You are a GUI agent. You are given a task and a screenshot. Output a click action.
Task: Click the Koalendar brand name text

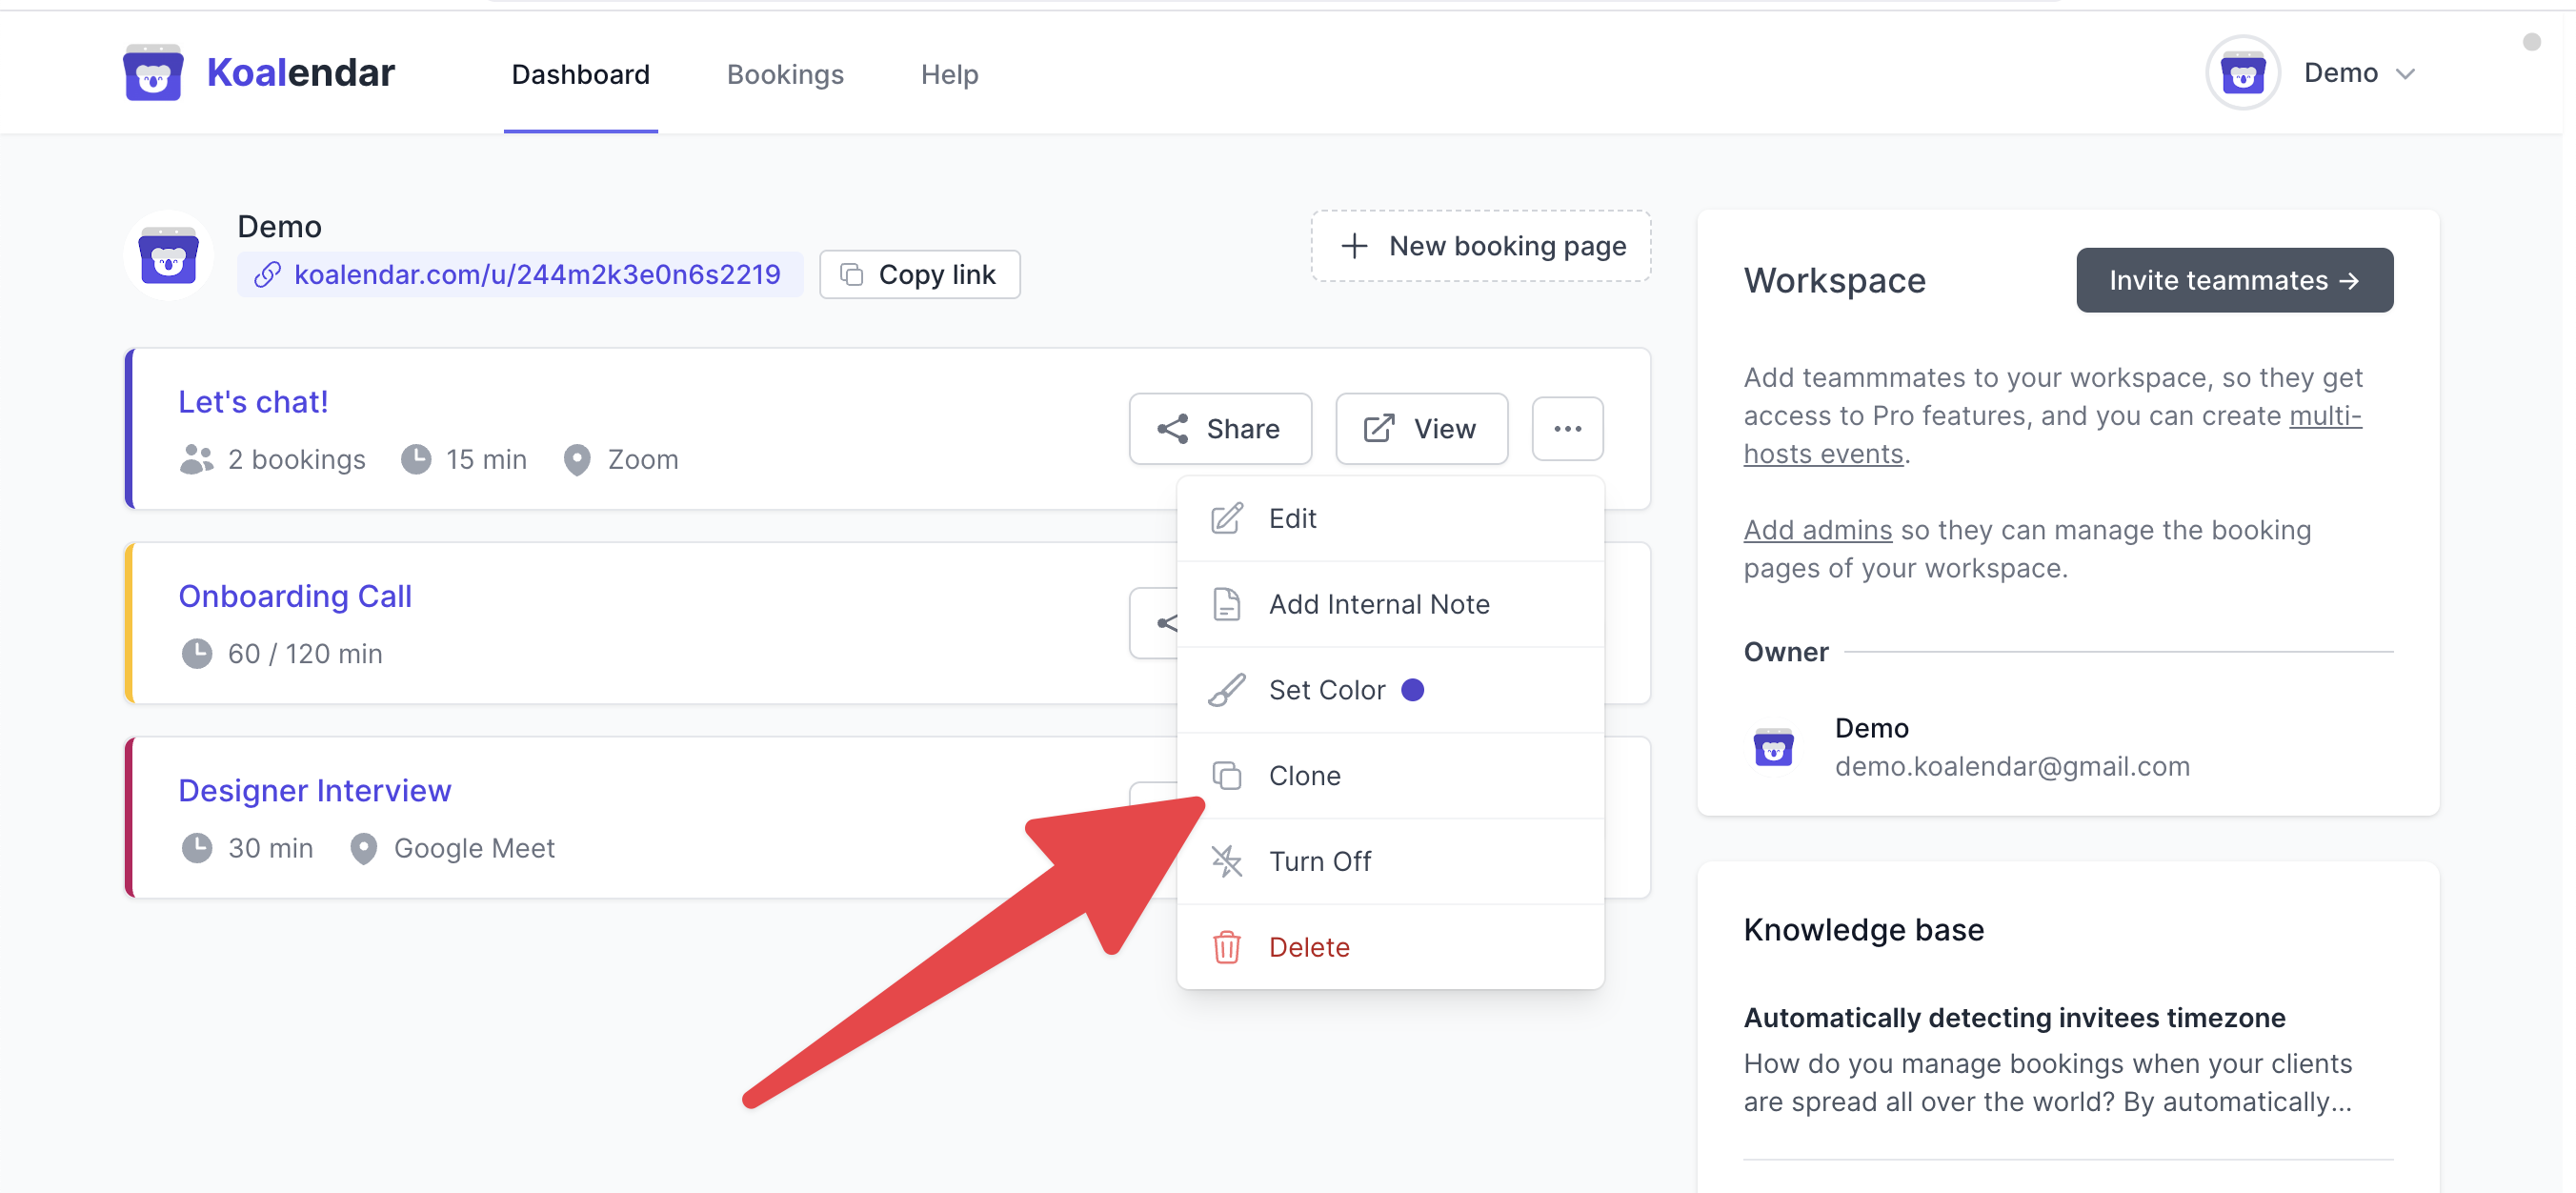tap(300, 73)
